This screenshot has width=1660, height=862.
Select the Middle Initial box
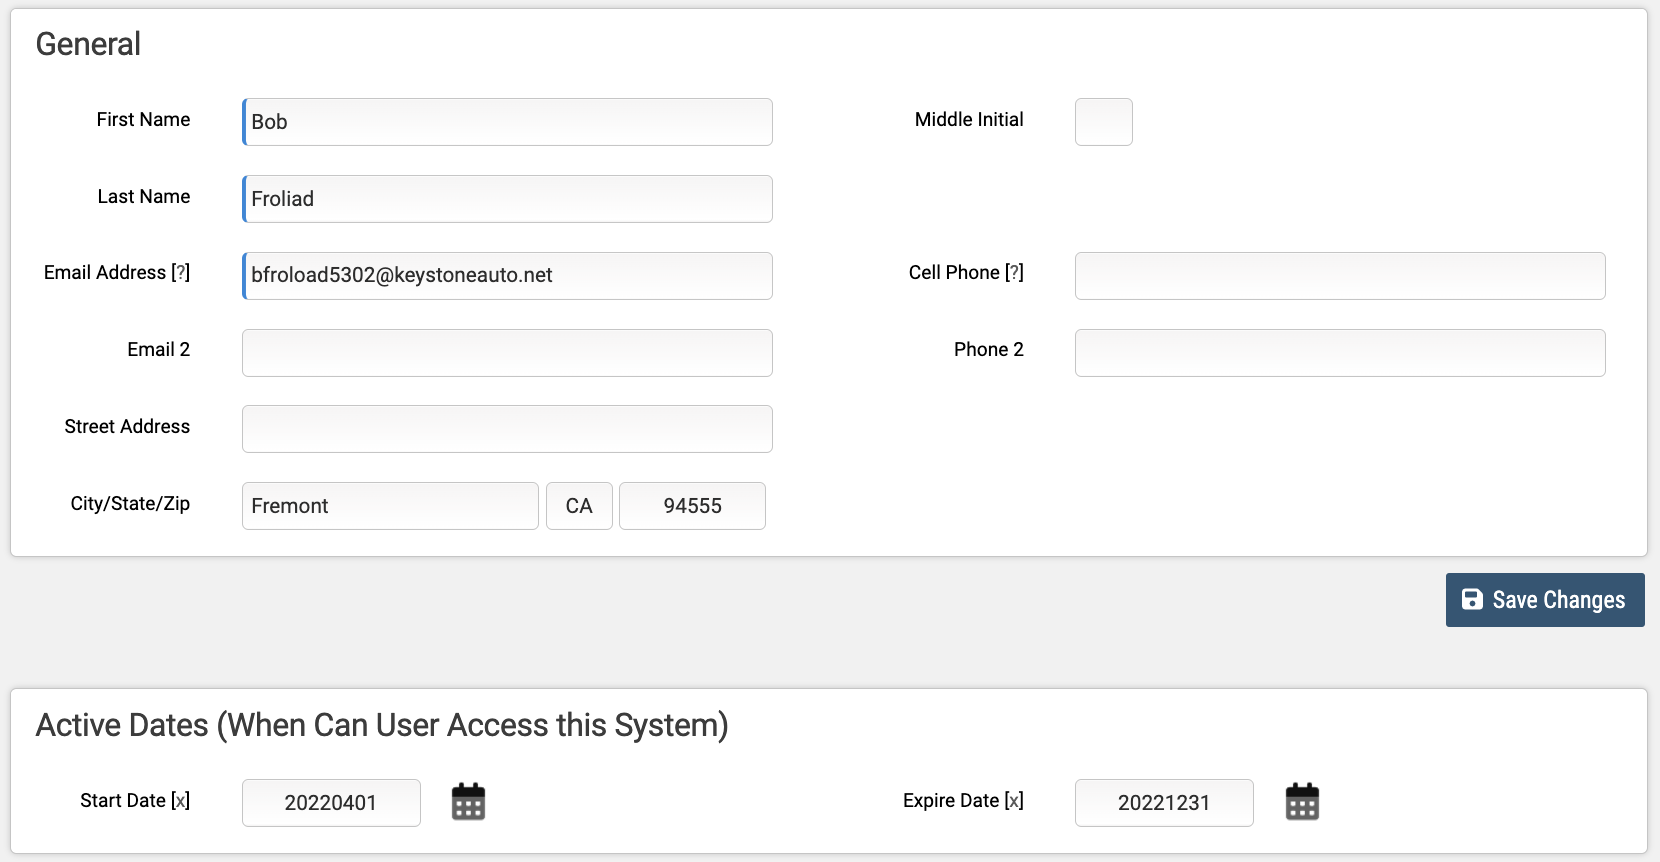(x=1104, y=122)
